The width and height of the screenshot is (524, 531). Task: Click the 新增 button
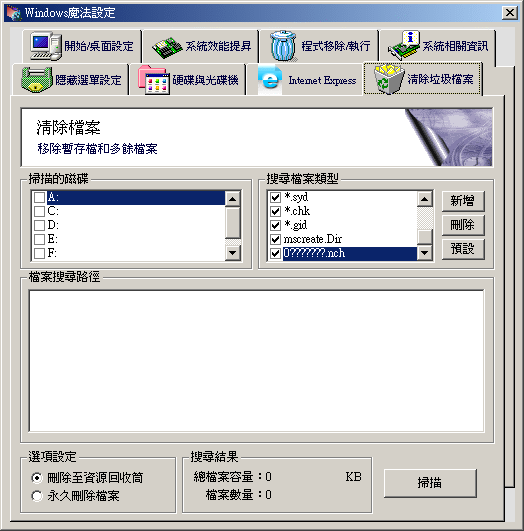pos(463,201)
